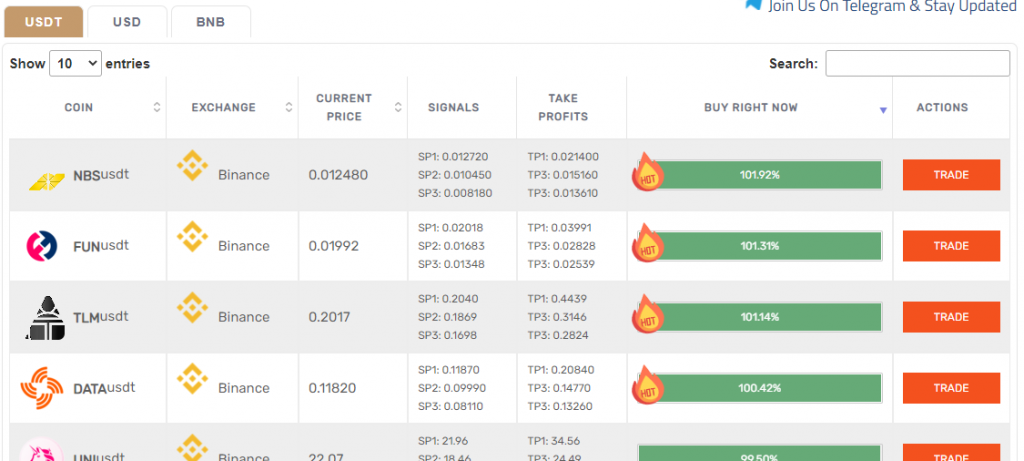Click the TLM coin logo icon

coord(44,318)
